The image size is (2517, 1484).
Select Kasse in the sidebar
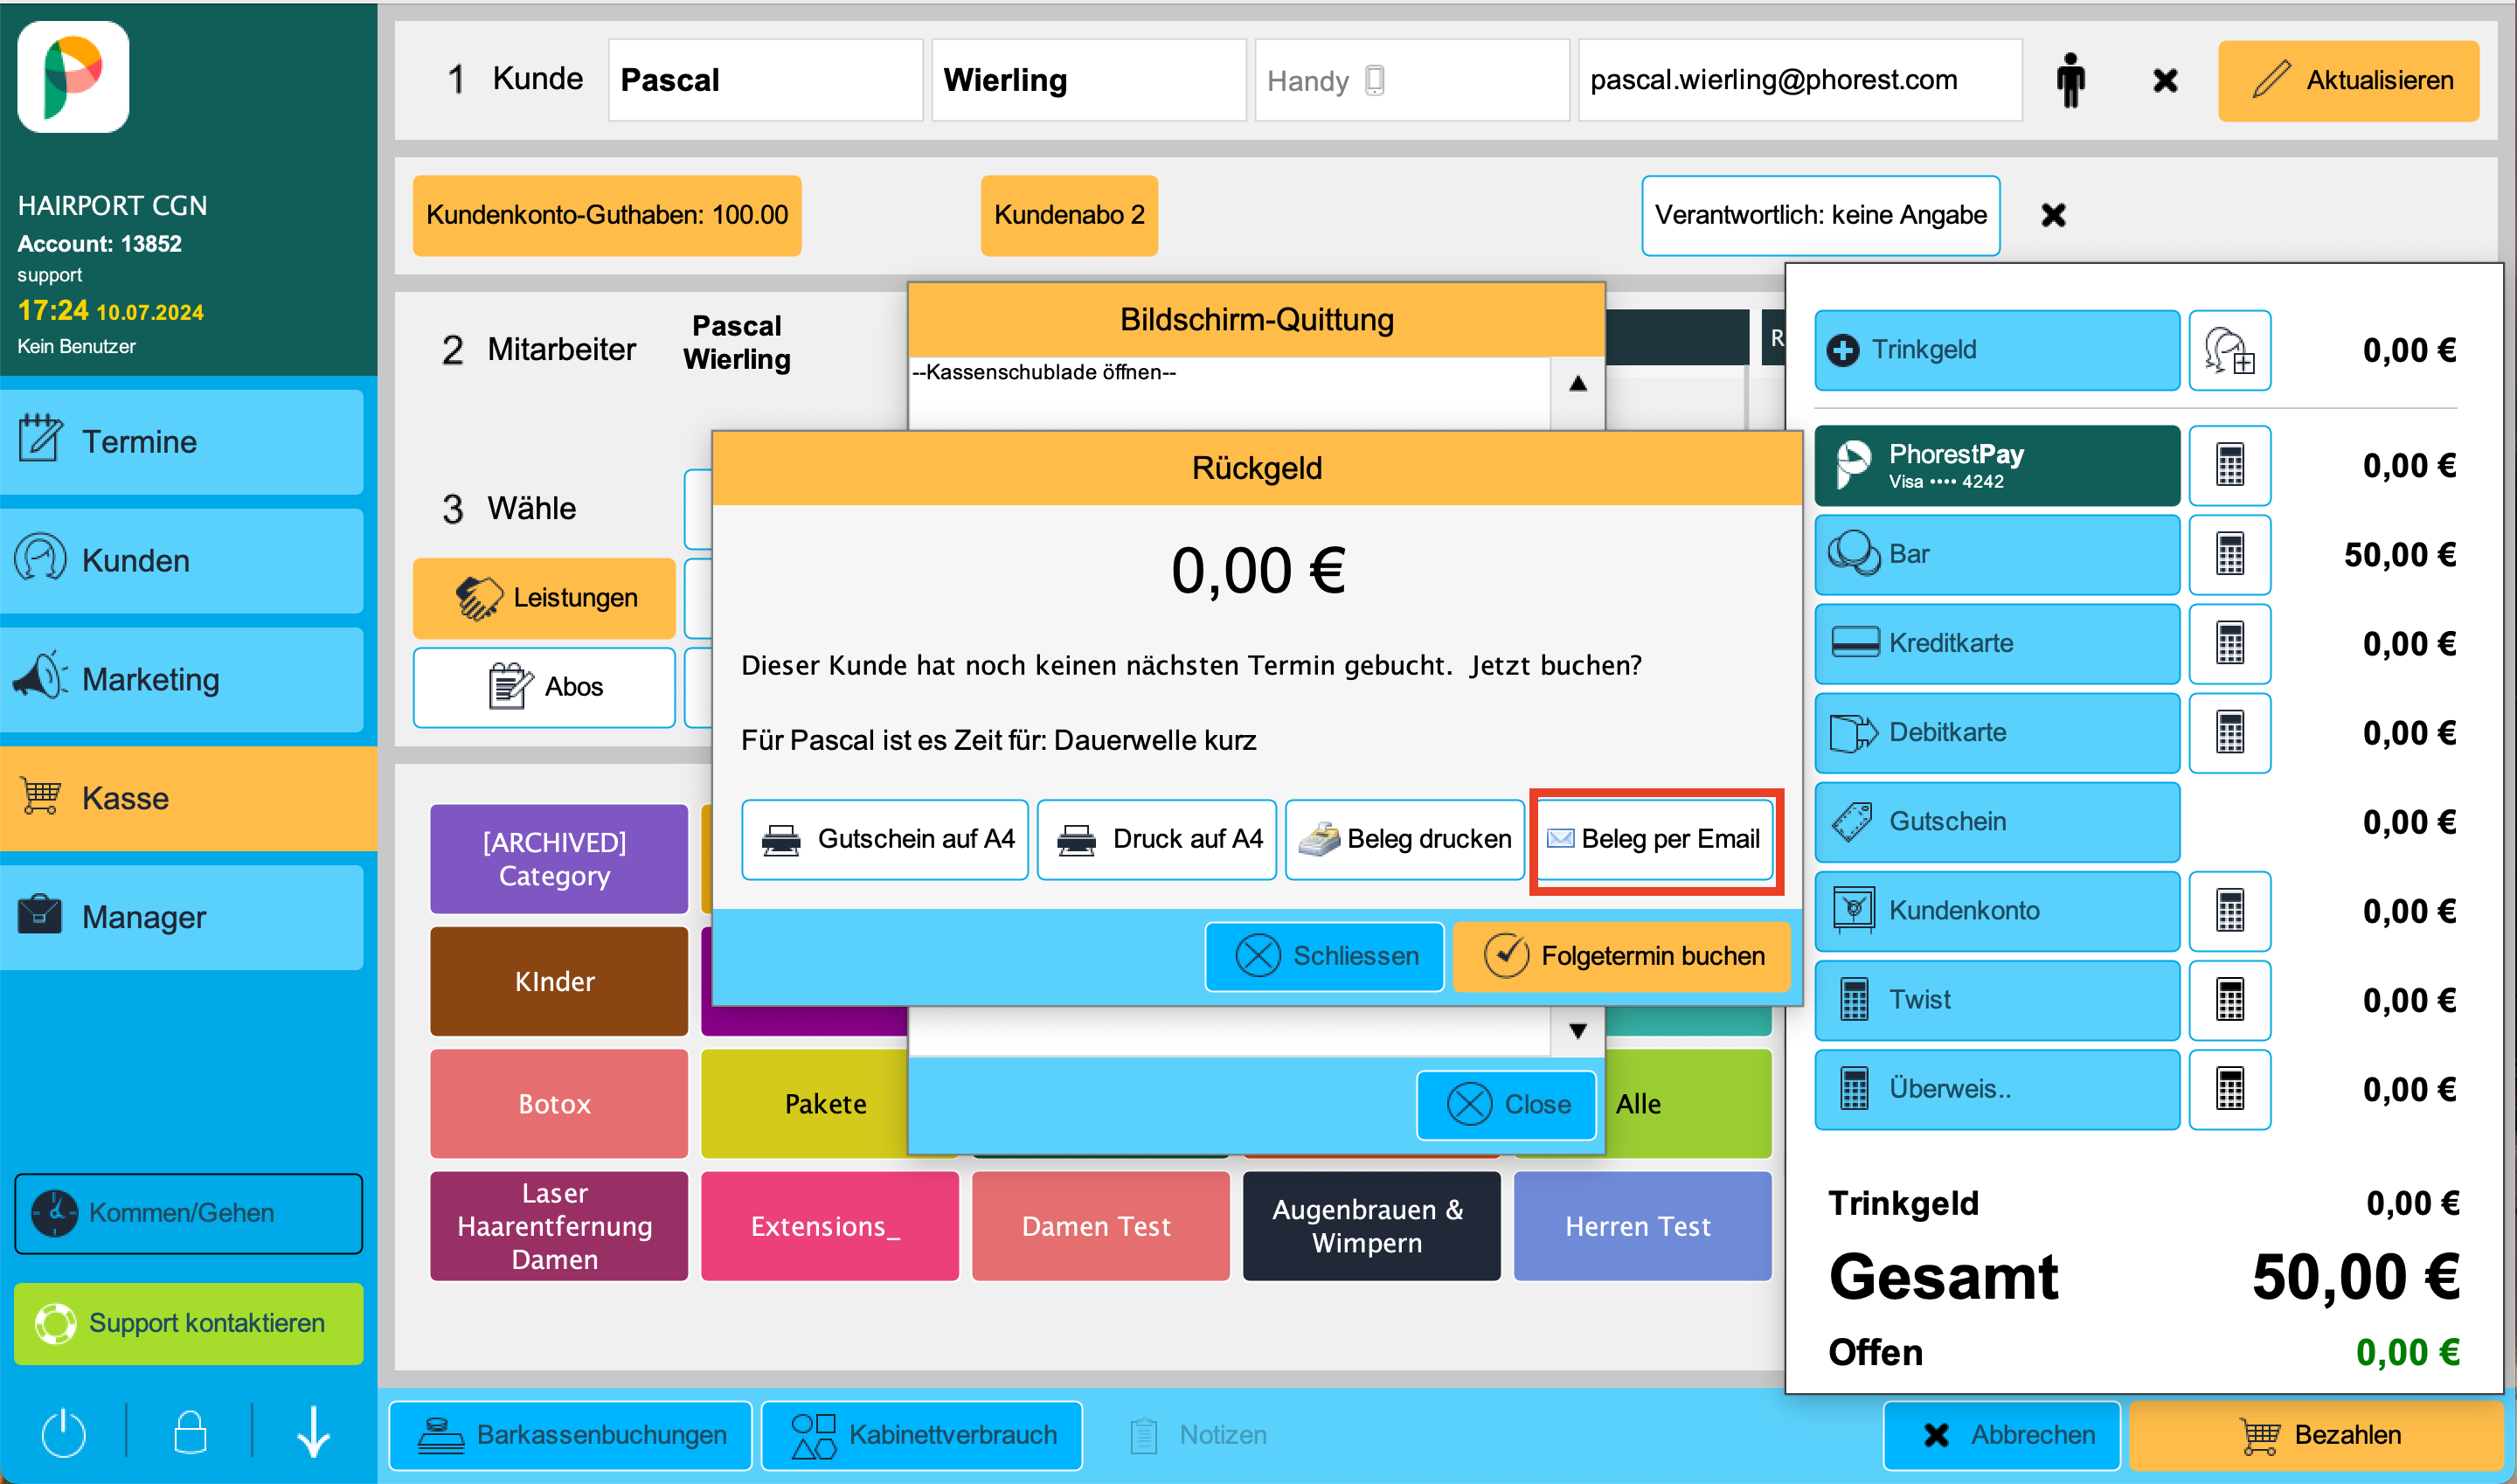(x=188, y=798)
